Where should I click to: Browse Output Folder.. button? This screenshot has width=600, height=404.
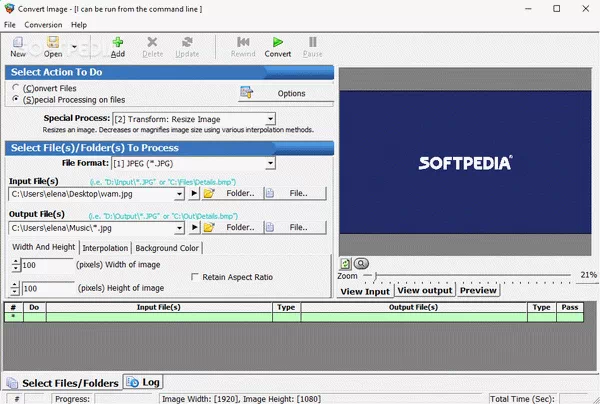[232, 228]
